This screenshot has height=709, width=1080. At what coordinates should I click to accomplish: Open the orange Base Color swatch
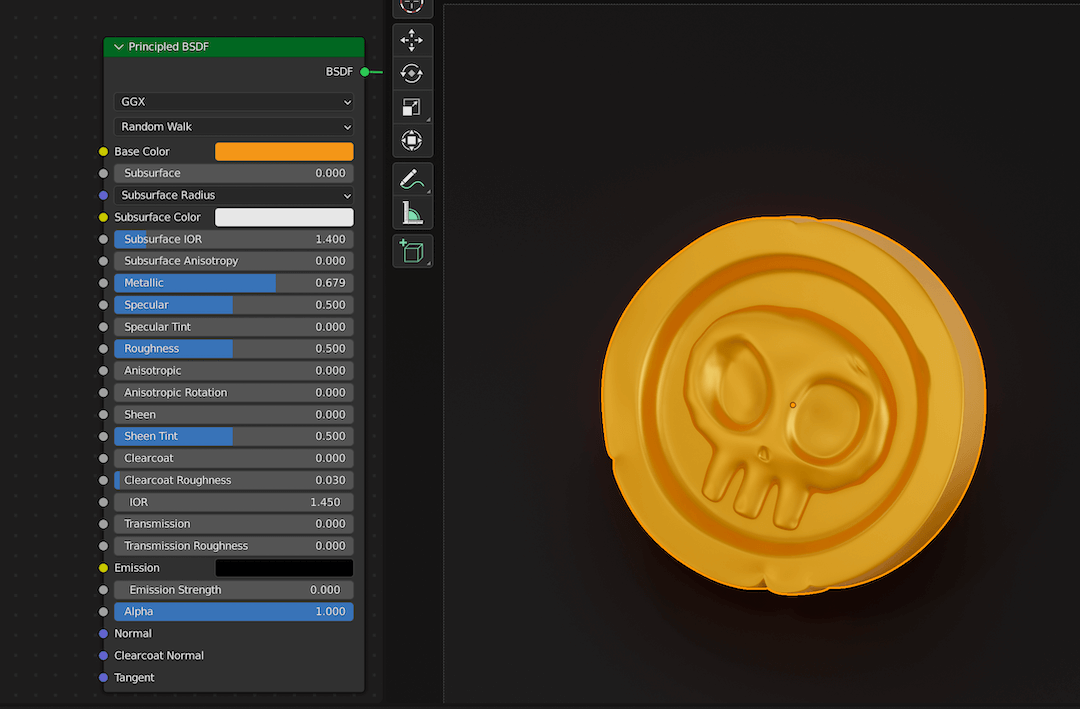click(x=284, y=151)
